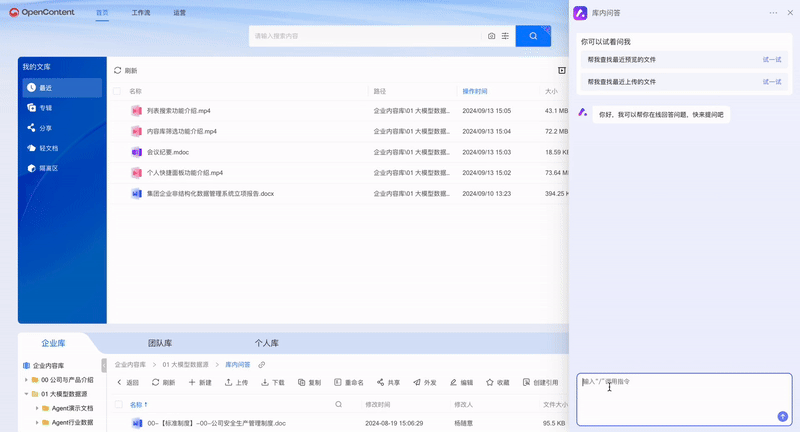
Task: Click 企业内容库 breadcrumb link
Action: pos(130,365)
